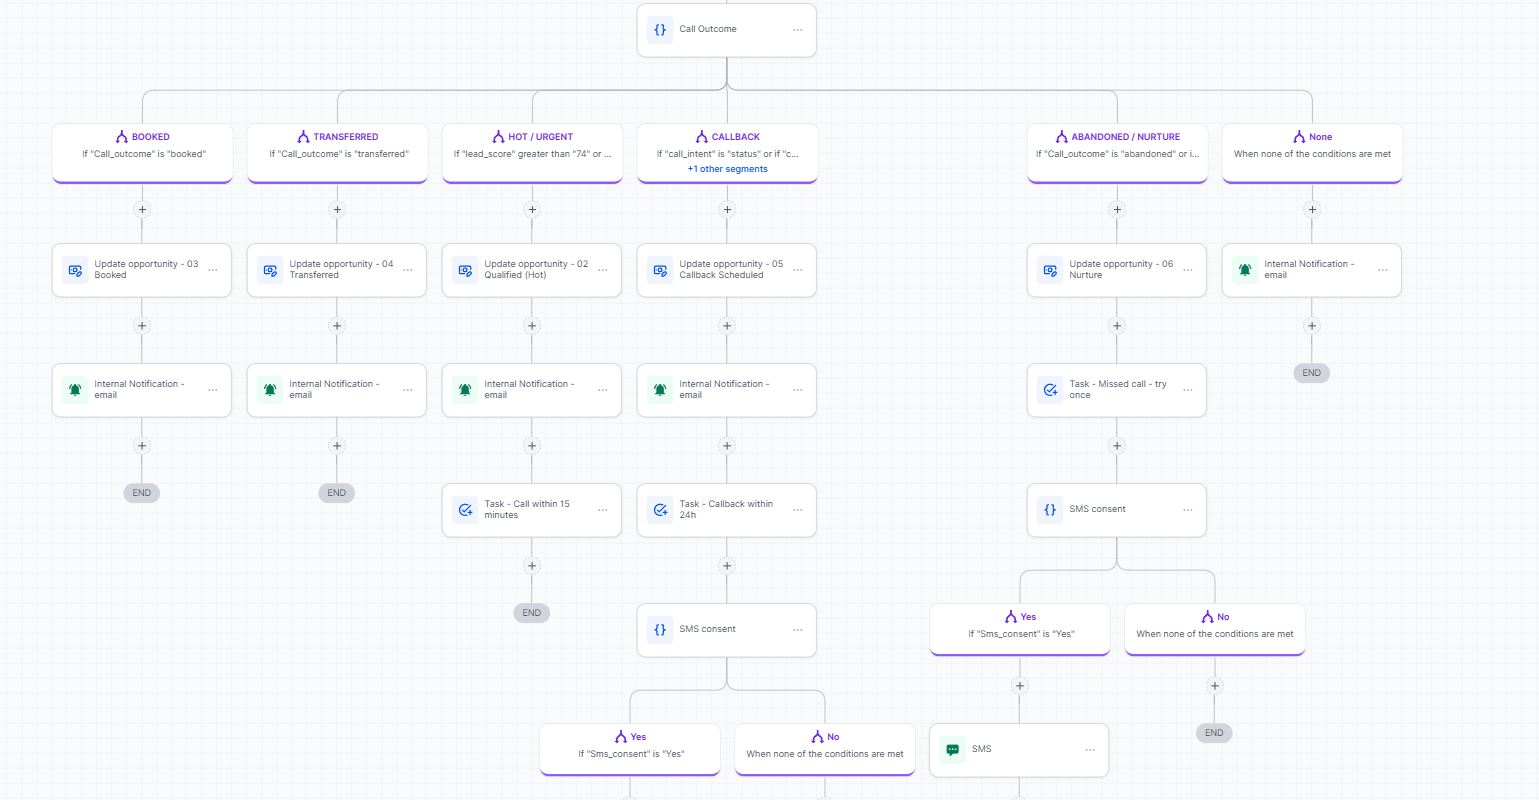This screenshot has height=800, width=1539.
Task: Click END marker under TRANSFERRED branch
Action: (337, 493)
